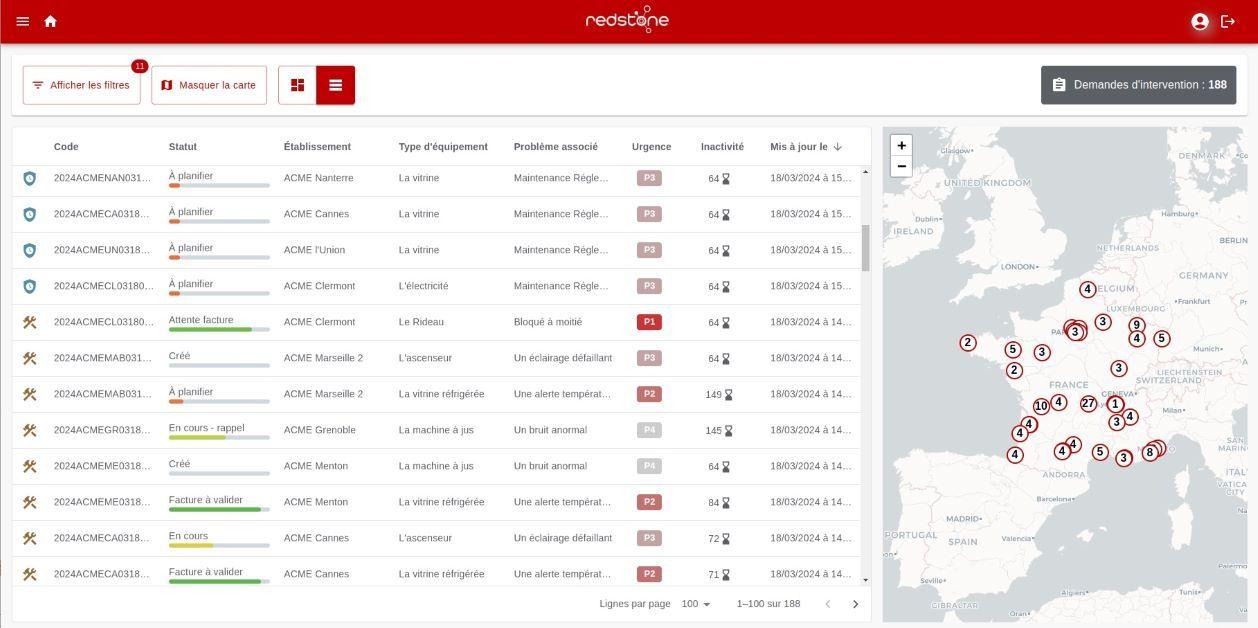Click the home icon in the top bar
1258x628 pixels.
point(49,20)
